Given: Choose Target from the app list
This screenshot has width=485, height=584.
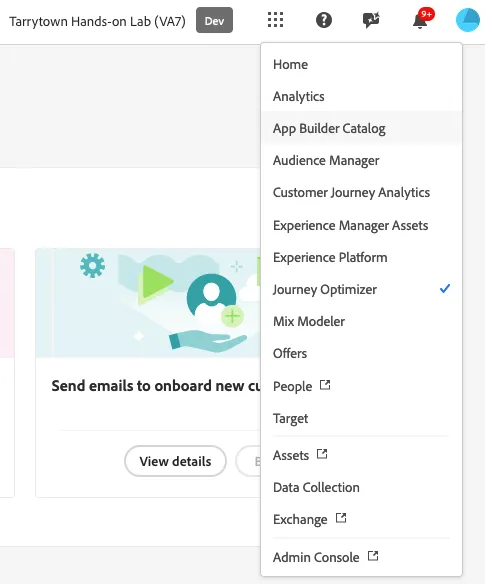Looking at the screenshot, I should (361, 418).
